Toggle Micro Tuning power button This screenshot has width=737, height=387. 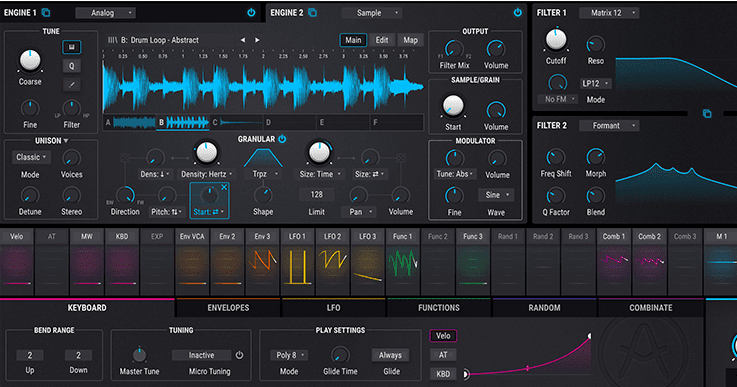[239, 355]
